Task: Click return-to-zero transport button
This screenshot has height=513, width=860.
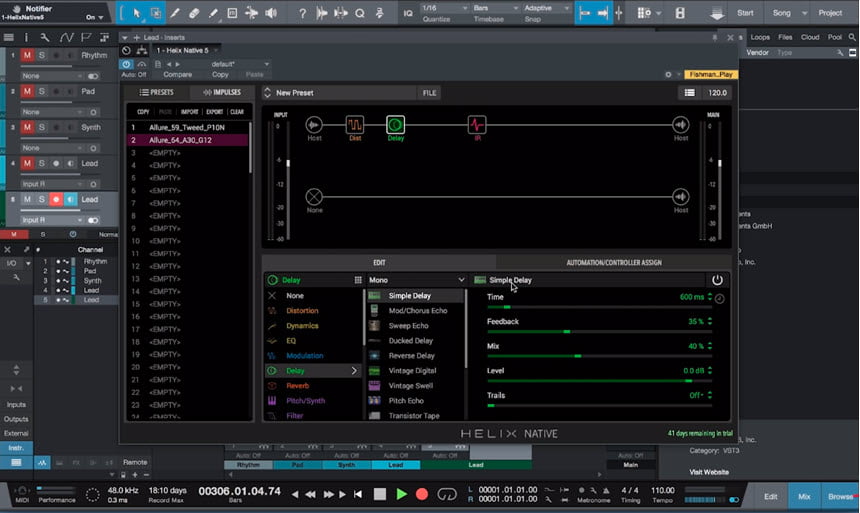Action: 358,494
